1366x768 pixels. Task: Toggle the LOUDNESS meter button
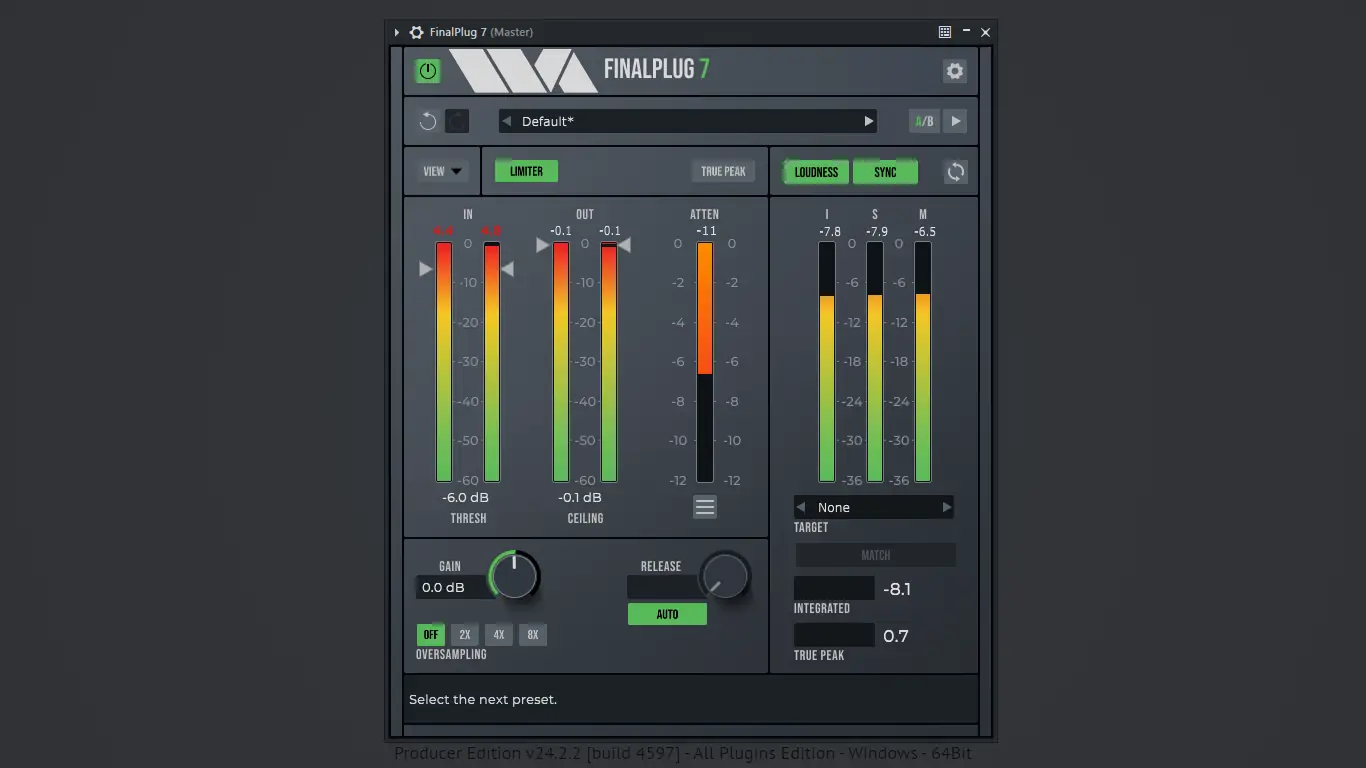pos(816,172)
